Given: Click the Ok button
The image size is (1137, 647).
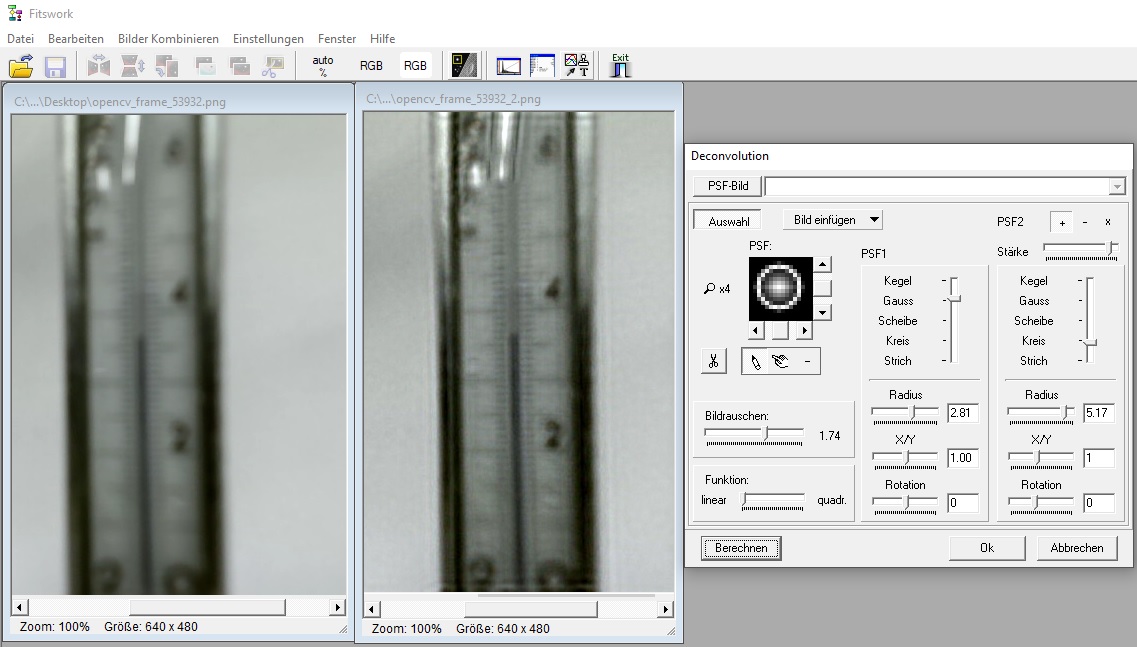Looking at the screenshot, I should click(x=987, y=548).
